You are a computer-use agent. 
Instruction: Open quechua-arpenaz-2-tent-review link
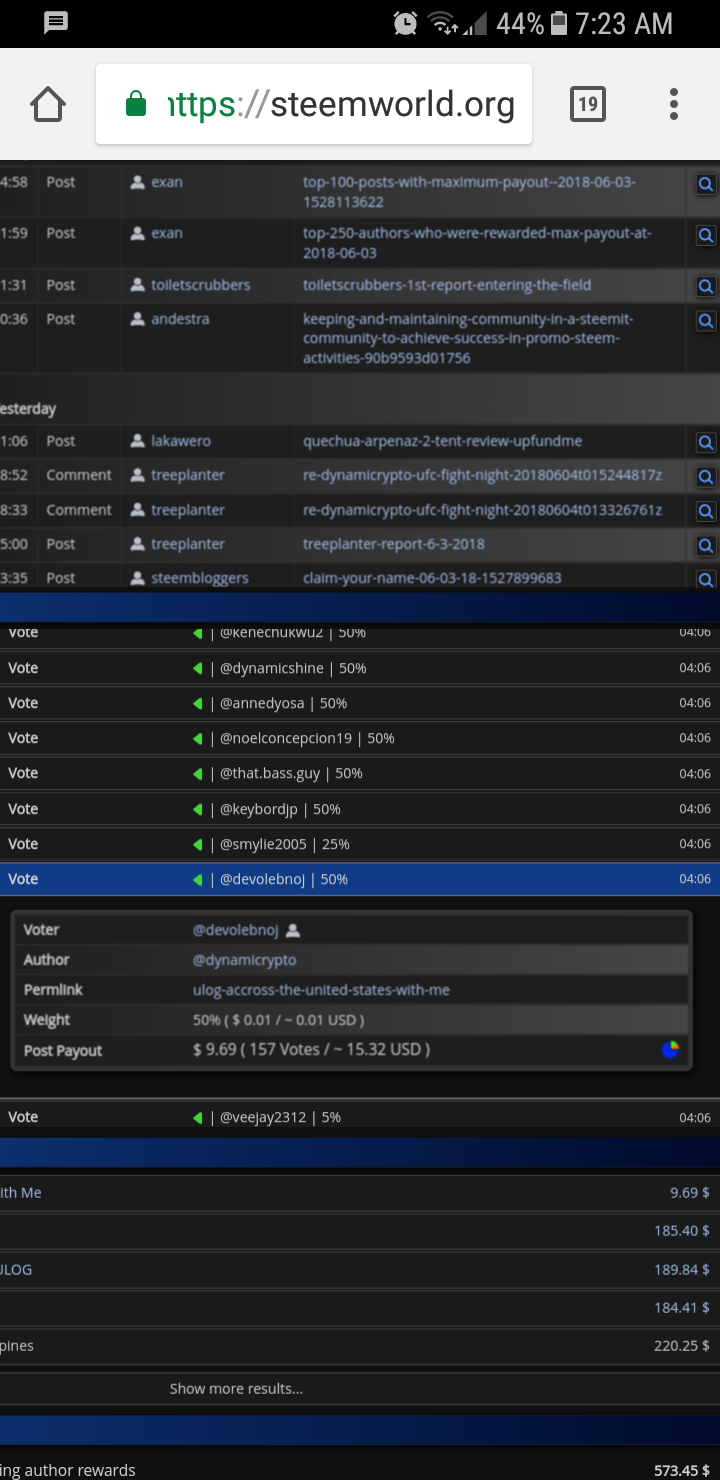[442, 441]
